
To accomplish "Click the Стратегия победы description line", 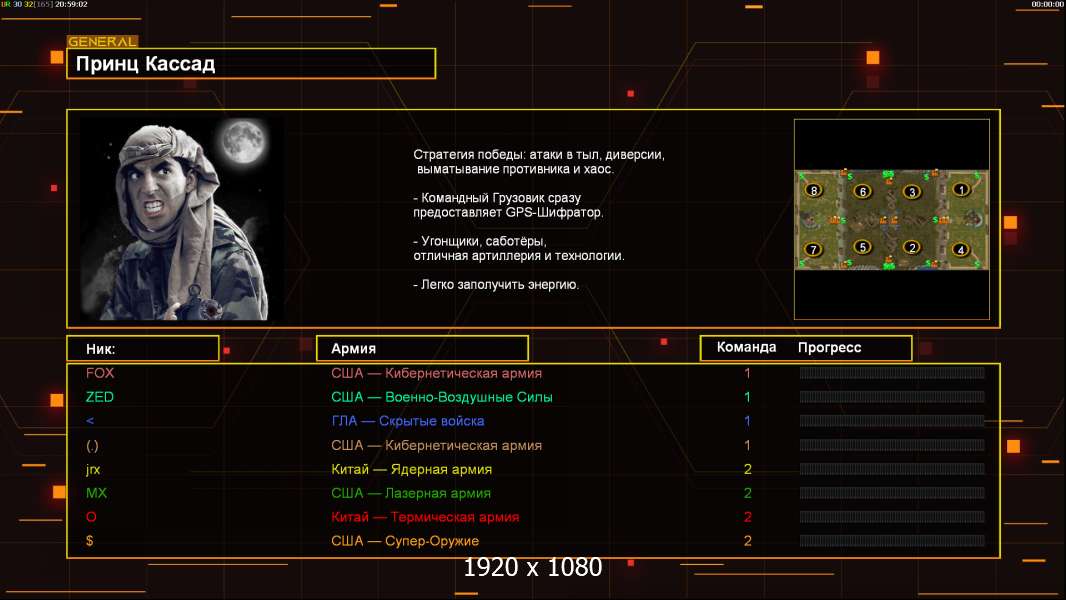I will (538, 162).
